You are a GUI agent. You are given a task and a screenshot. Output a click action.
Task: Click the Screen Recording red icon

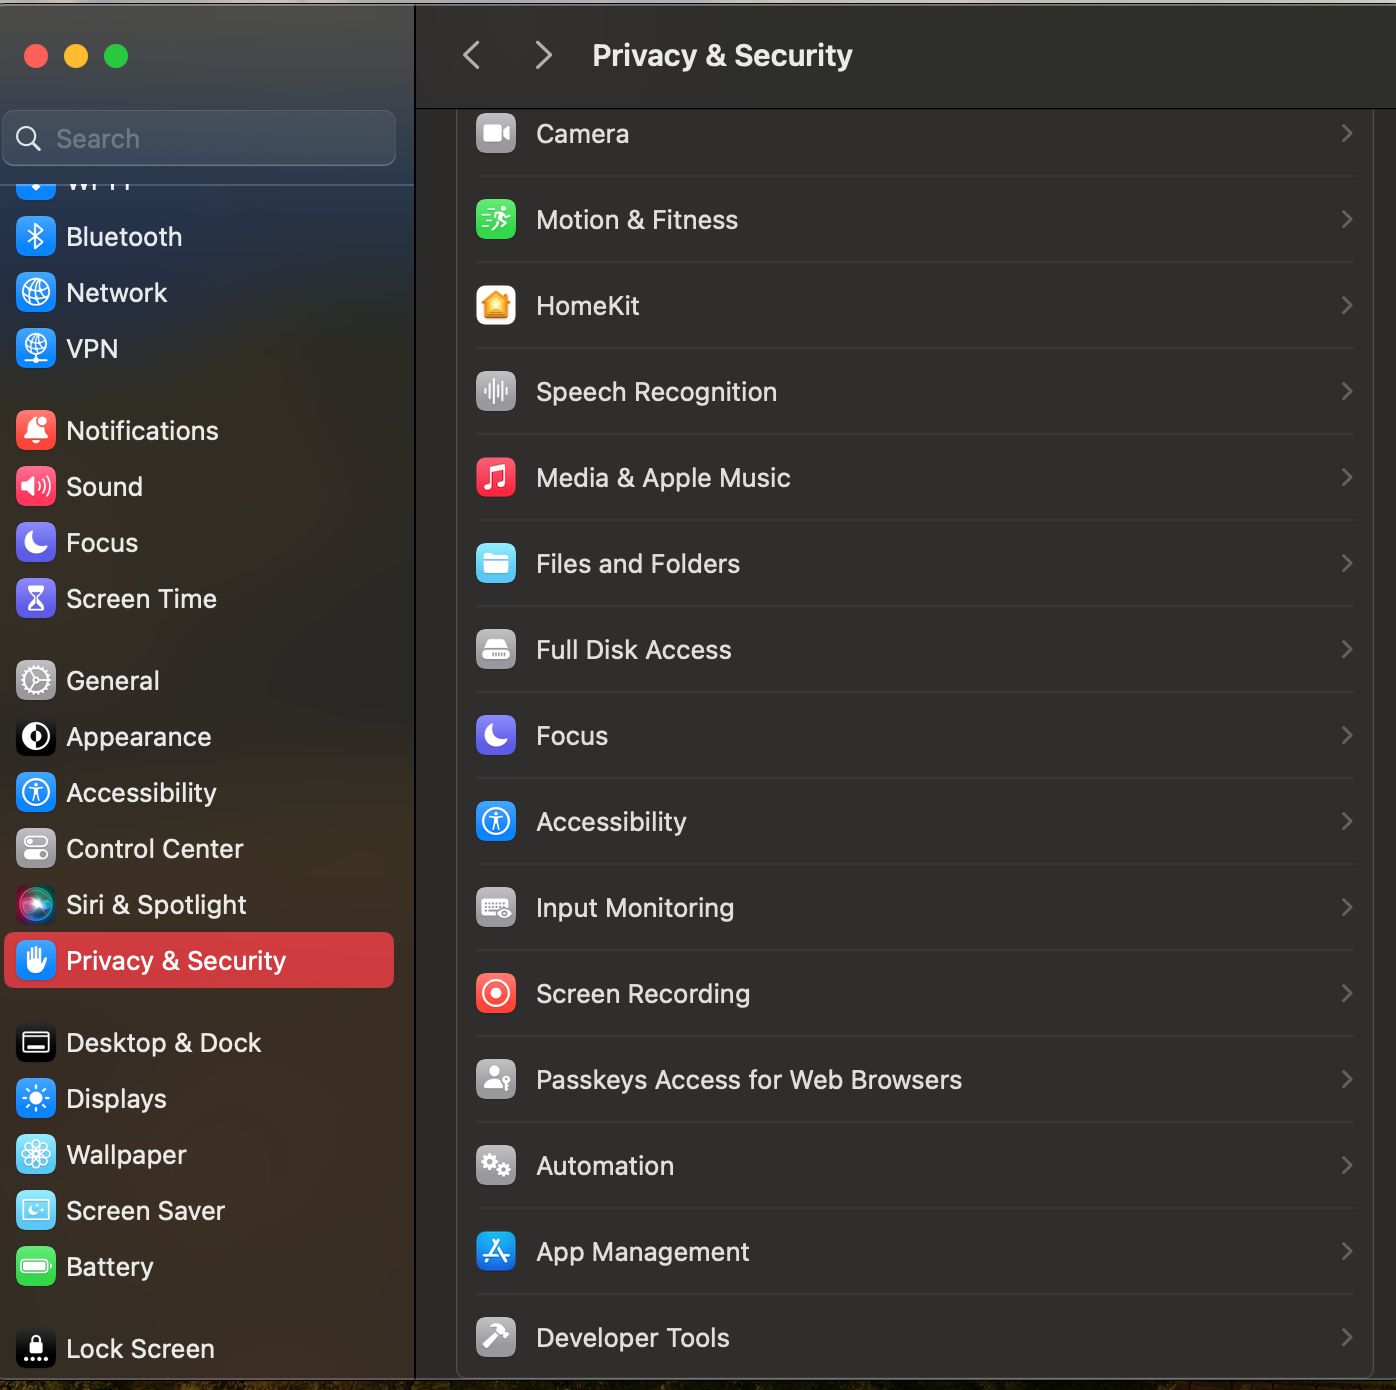click(496, 994)
